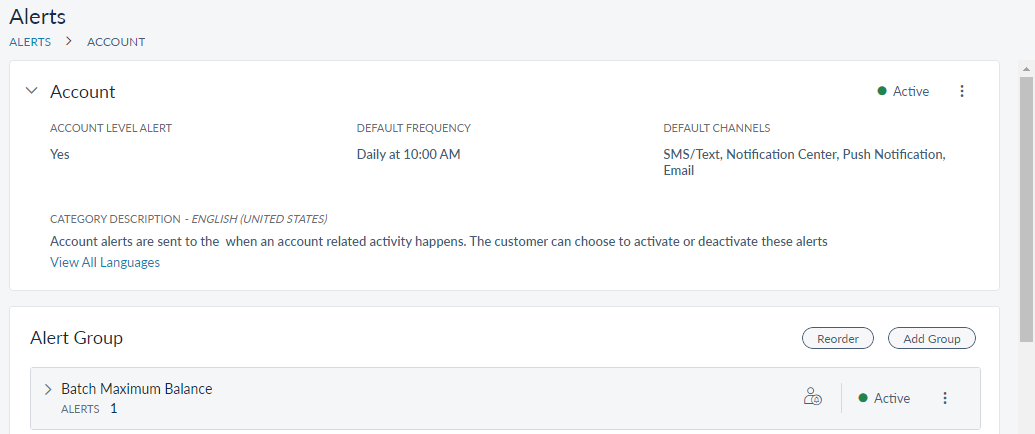
Task: Open the Account section kebab menu
Action: (962, 91)
